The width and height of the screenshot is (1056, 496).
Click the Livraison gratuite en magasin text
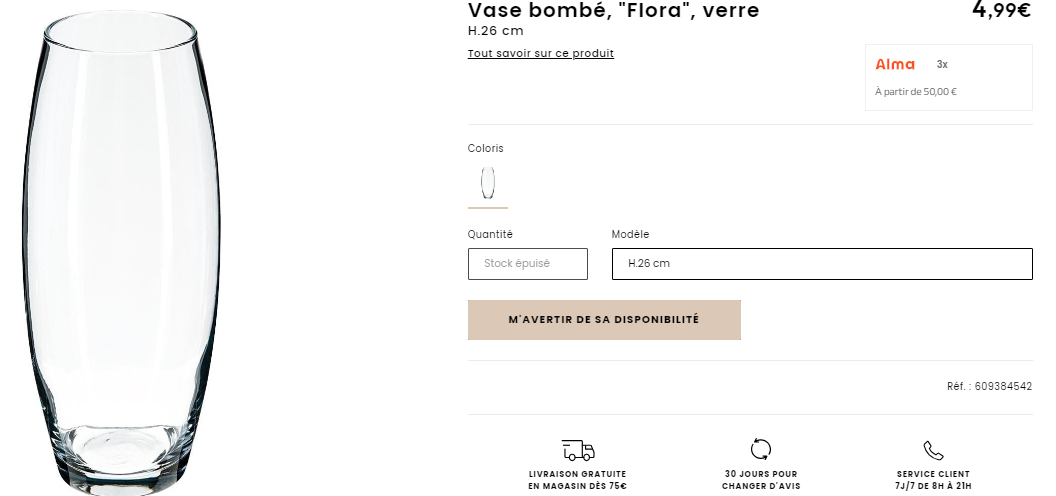578,480
